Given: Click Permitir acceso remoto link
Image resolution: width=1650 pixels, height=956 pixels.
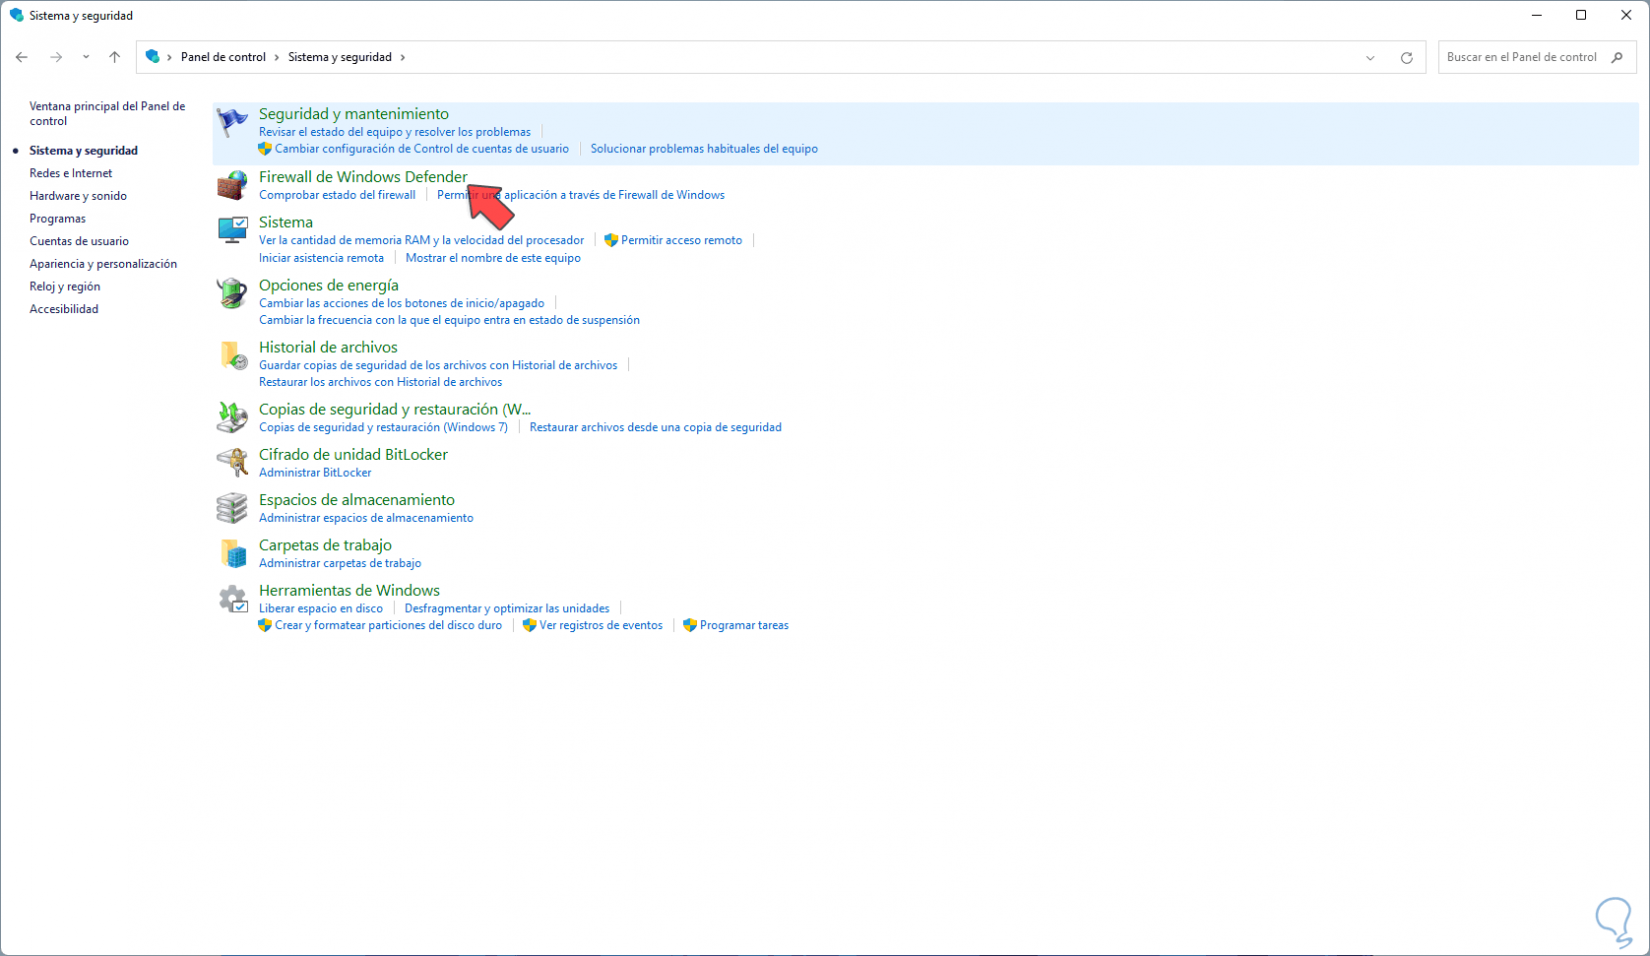Looking at the screenshot, I should [x=682, y=240].
